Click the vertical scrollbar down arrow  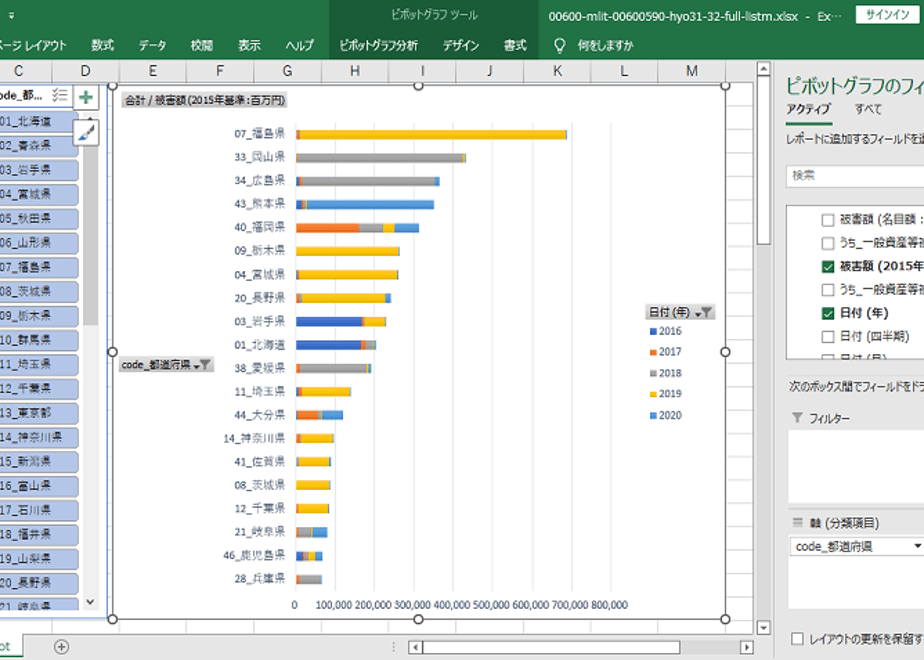763,628
